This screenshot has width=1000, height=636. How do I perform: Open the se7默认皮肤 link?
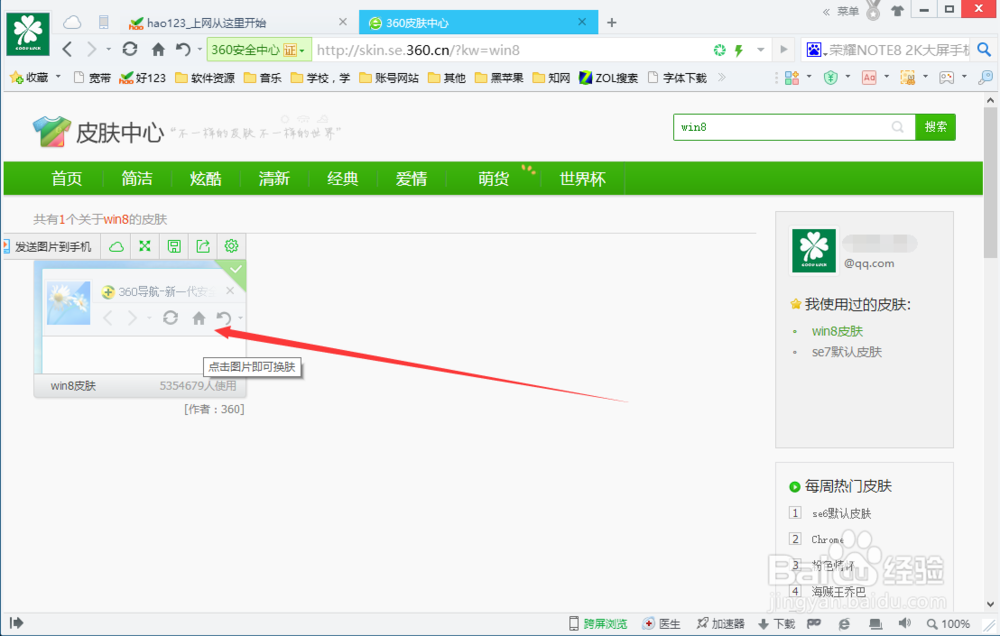(x=846, y=352)
